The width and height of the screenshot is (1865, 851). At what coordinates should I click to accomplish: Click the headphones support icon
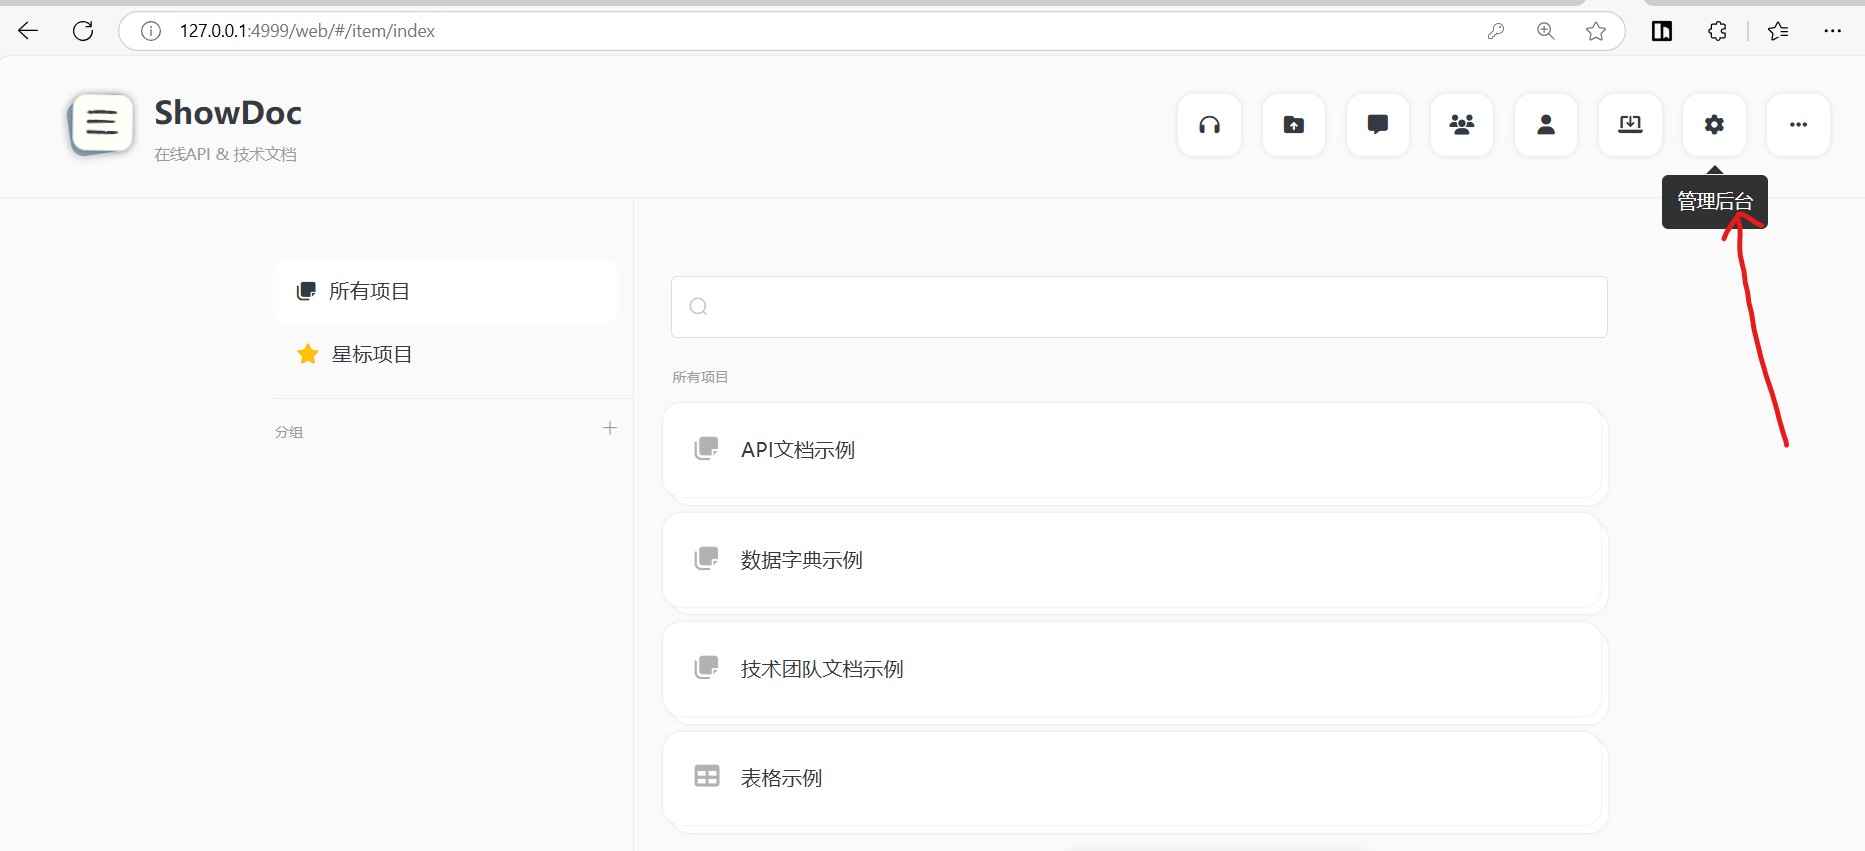(x=1209, y=125)
